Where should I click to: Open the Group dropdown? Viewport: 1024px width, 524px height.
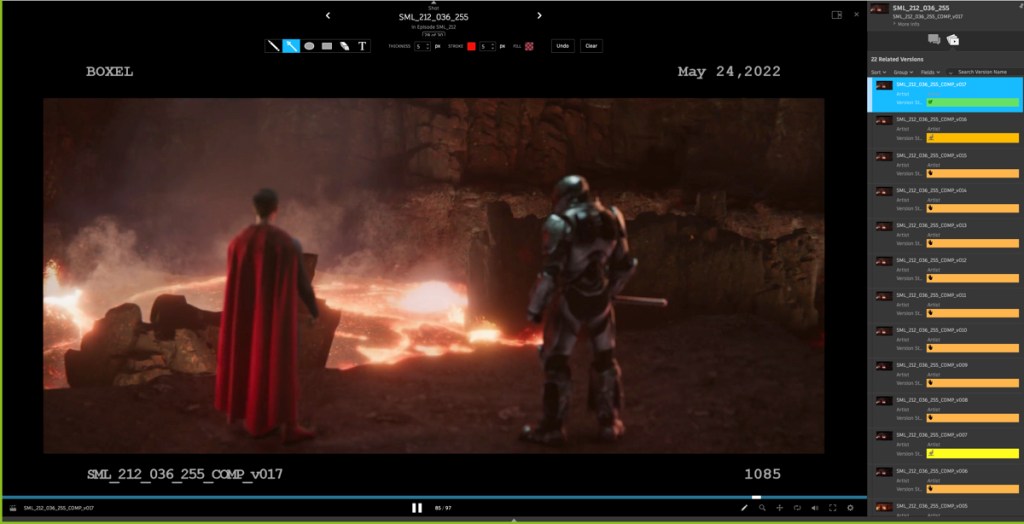[x=903, y=72]
